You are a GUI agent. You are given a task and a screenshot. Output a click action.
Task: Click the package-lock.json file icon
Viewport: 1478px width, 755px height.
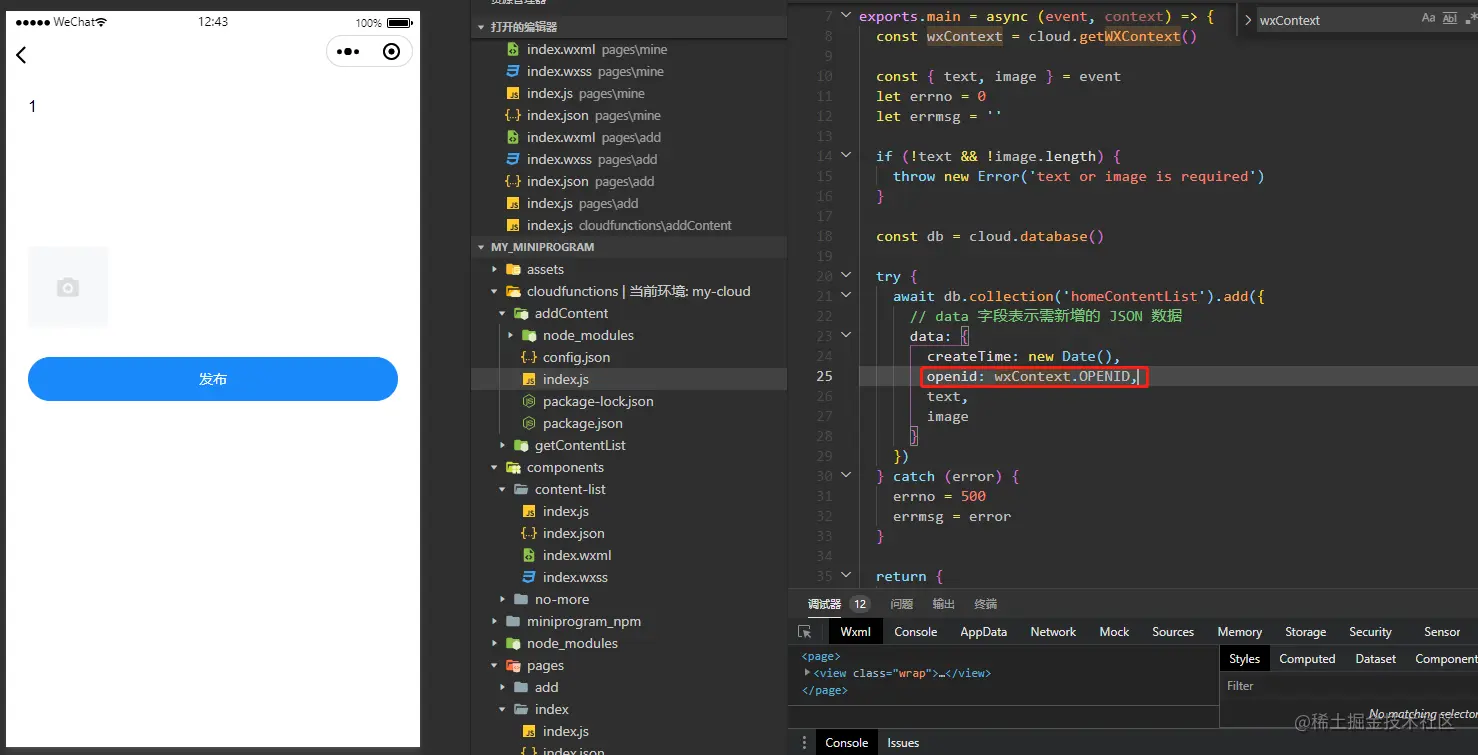(x=529, y=401)
